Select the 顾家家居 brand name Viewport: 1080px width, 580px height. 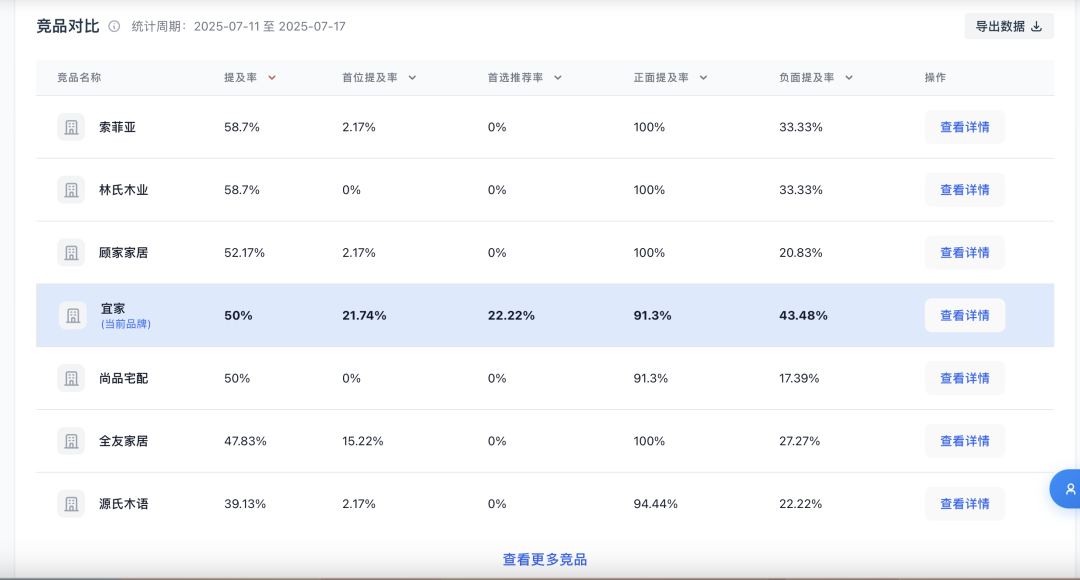(123, 252)
